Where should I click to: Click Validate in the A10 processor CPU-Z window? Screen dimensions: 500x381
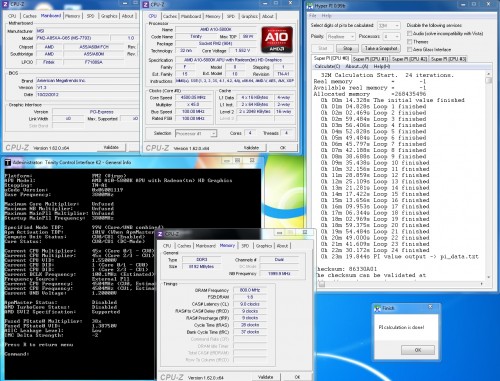coord(251,147)
